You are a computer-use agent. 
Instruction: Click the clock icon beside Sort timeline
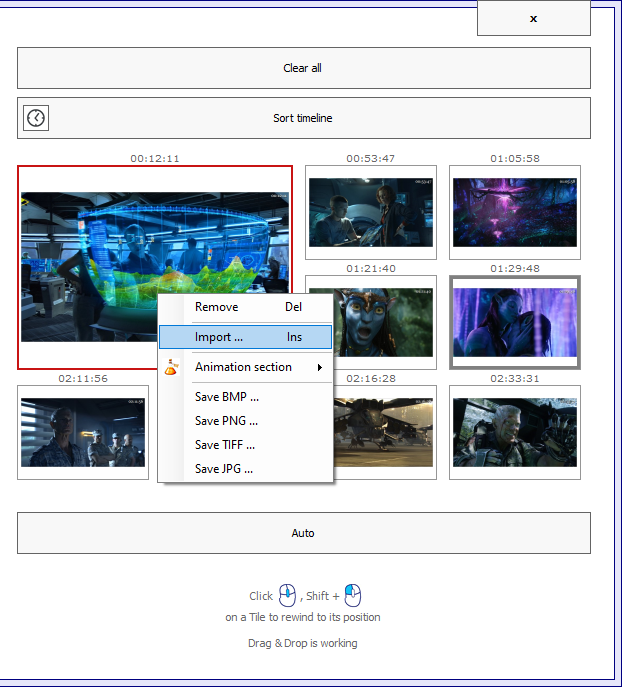[x=35, y=118]
